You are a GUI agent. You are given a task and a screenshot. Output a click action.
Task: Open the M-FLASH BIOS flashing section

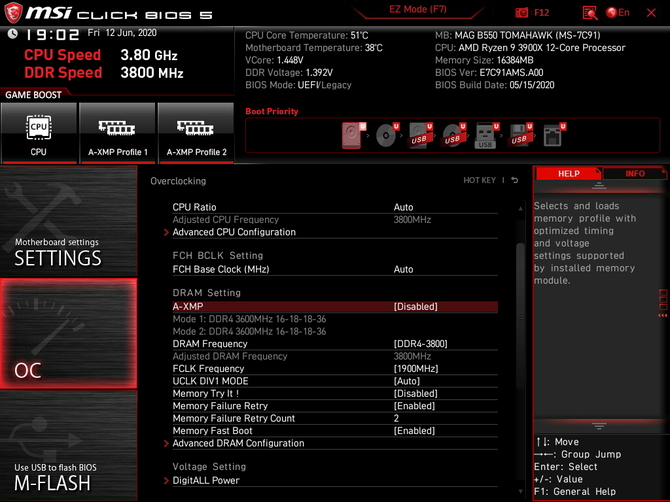click(68, 446)
